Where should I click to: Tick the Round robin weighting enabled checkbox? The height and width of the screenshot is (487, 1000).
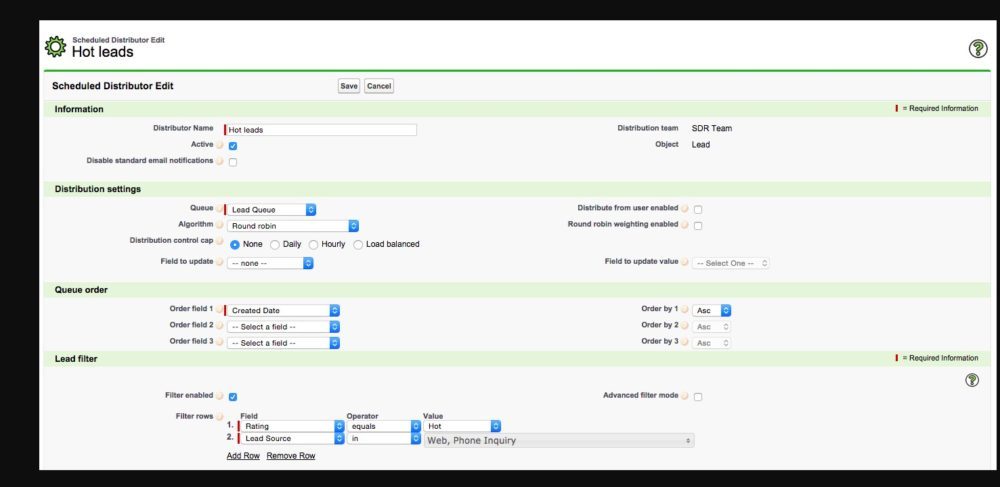click(x=698, y=226)
